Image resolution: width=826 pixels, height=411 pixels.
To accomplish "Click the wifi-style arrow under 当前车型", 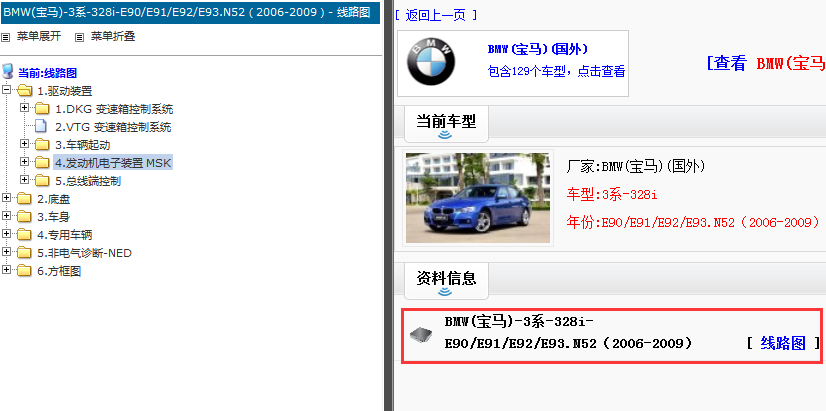I will click(446, 135).
